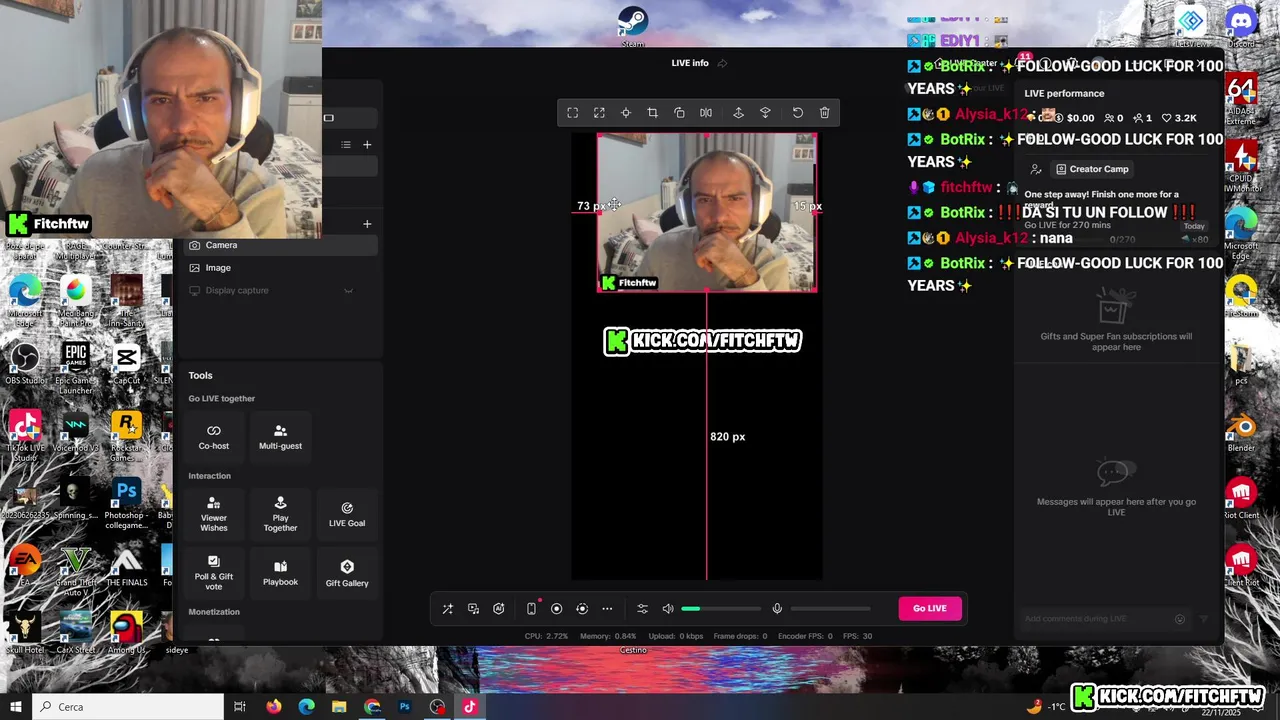The height and width of the screenshot is (720, 1280).
Task: Delete the selected source with trash icon
Action: point(825,113)
